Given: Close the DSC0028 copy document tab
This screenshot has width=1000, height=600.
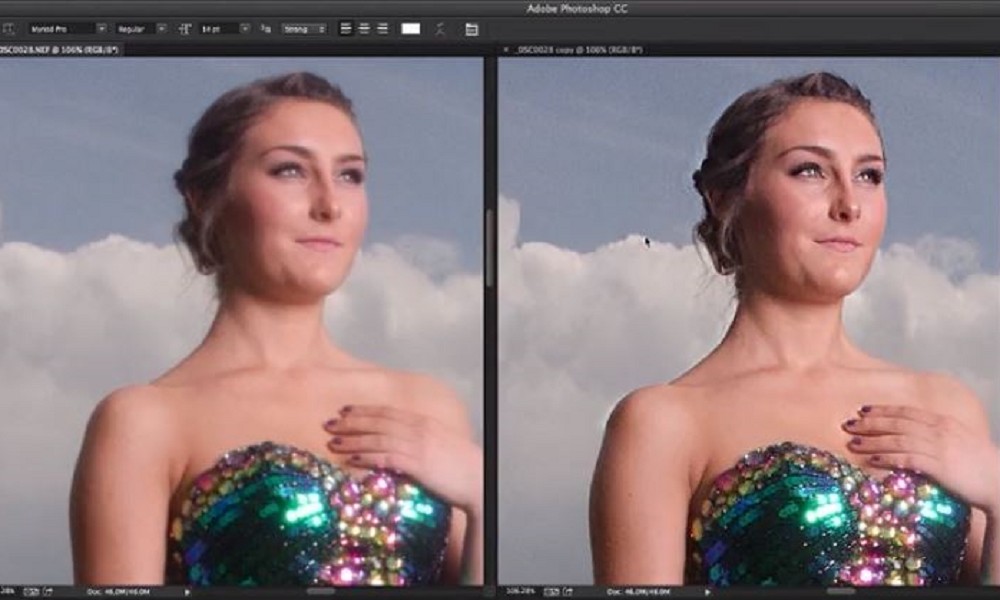Looking at the screenshot, I should click(506, 48).
